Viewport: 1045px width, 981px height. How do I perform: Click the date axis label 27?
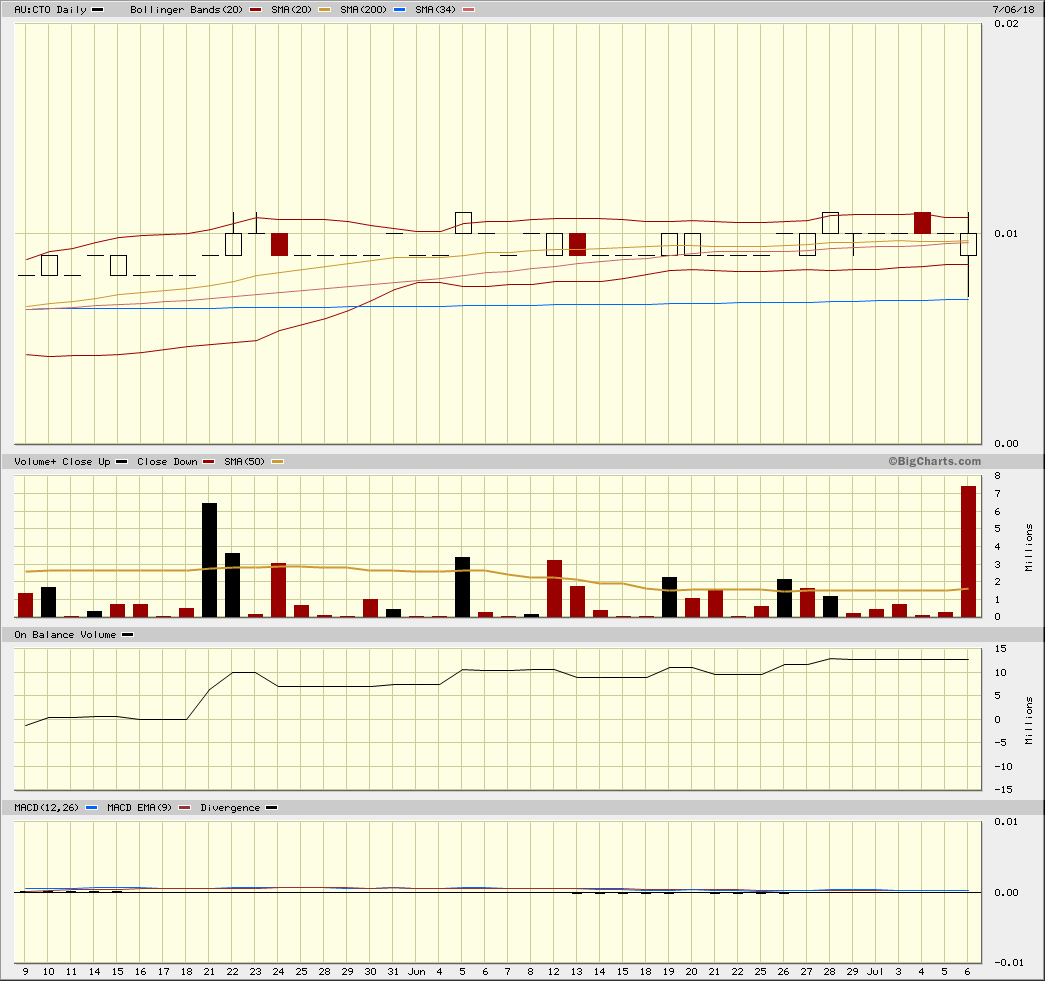pyautogui.click(x=806, y=972)
